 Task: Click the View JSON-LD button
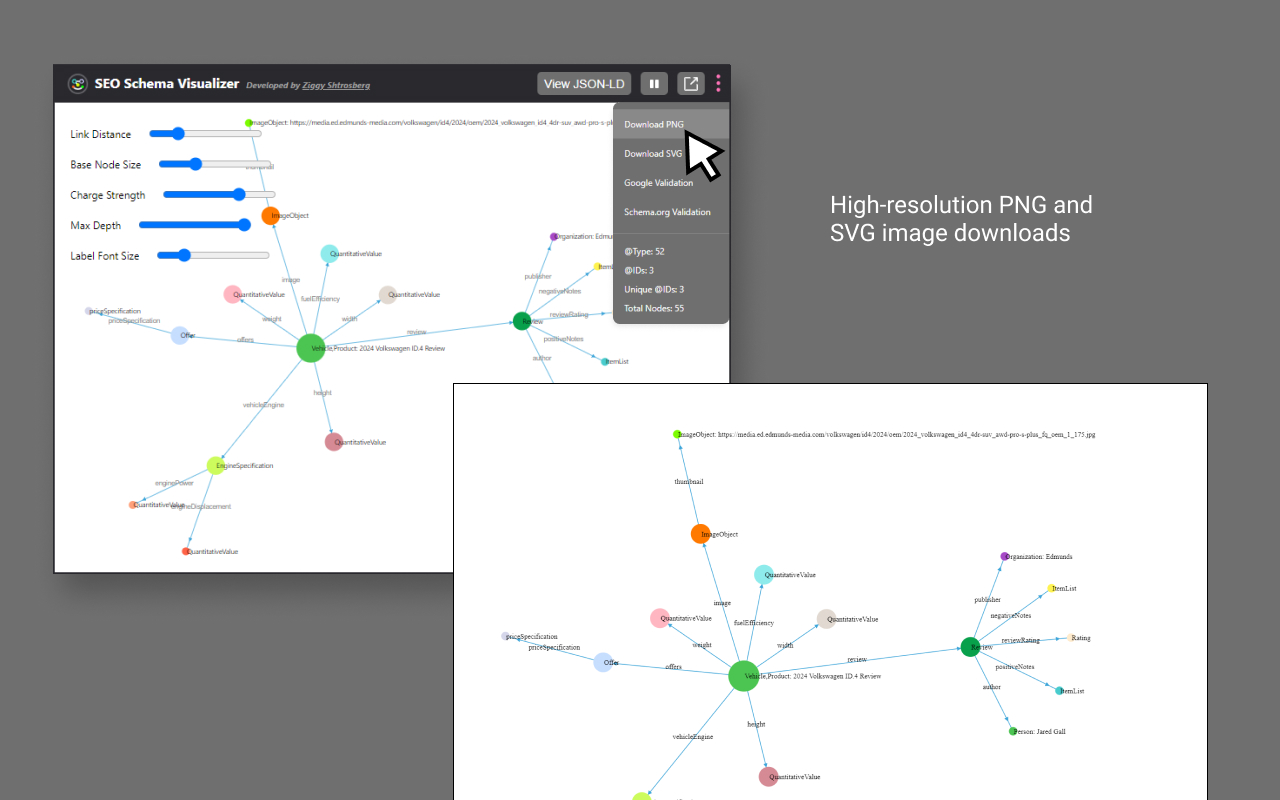point(584,83)
